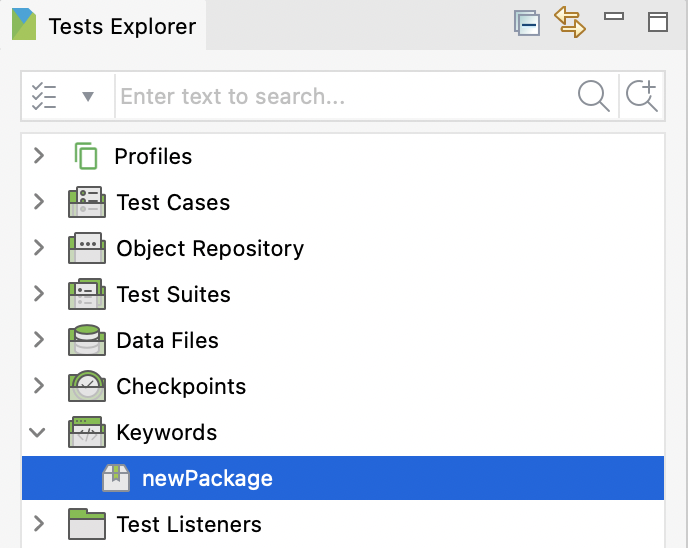
Task: Click the Data Files database icon
Action: click(x=87, y=340)
